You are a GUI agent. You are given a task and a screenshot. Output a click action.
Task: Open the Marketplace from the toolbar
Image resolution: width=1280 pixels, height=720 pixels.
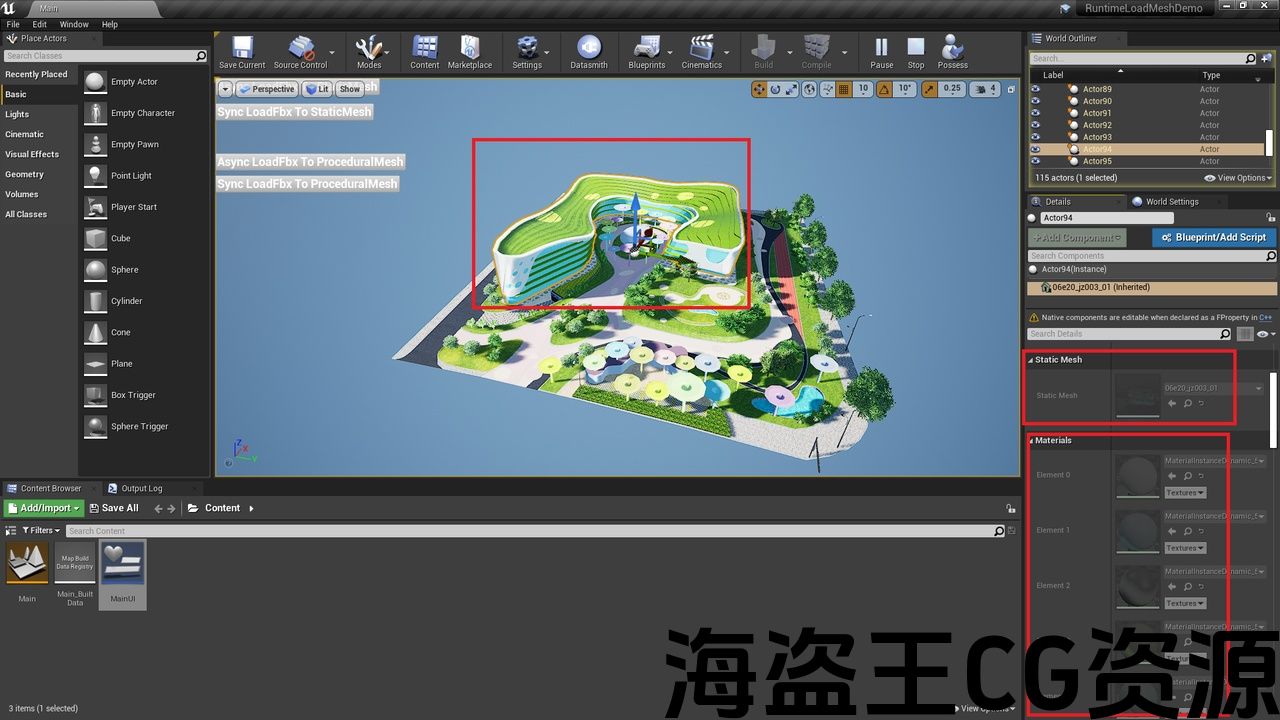point(469,52)
